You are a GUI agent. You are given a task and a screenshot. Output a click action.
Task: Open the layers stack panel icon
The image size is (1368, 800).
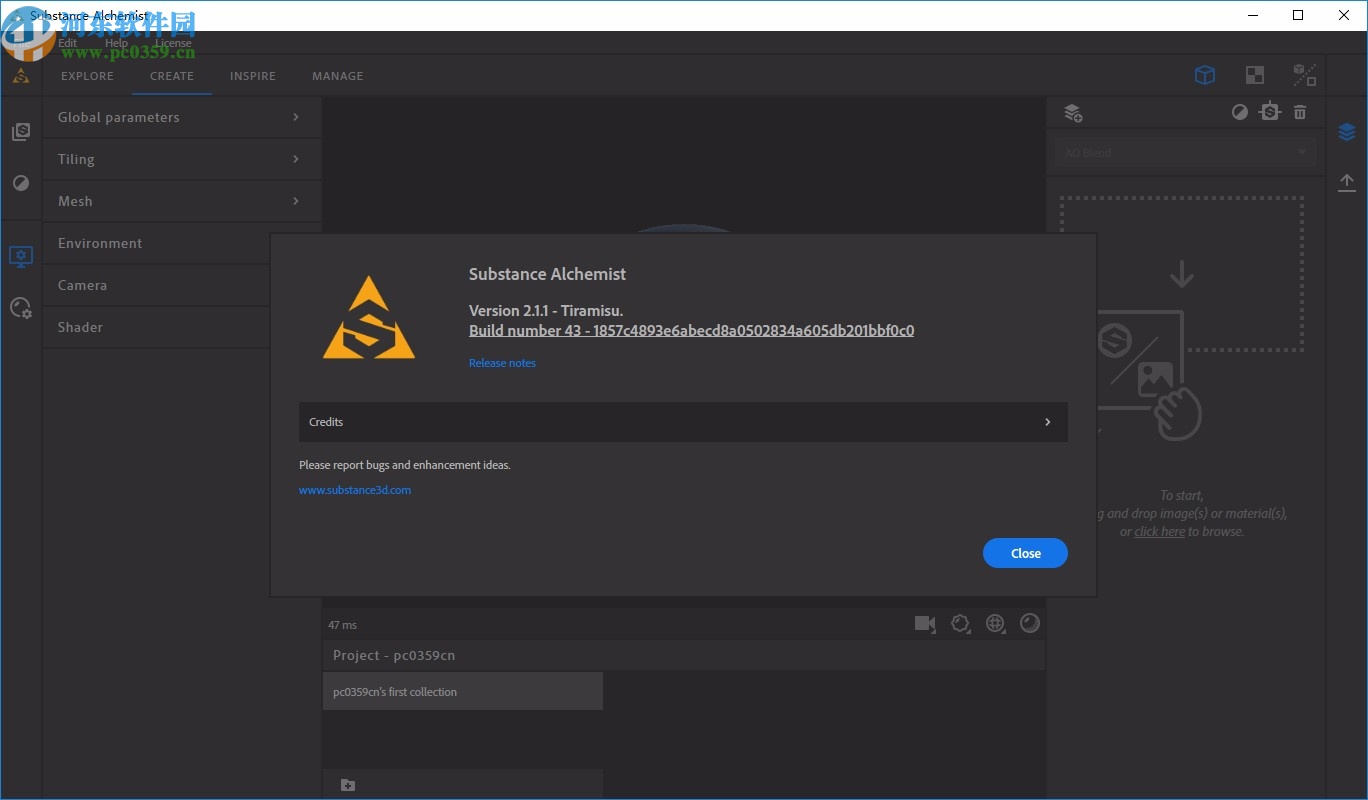pos(1347,132)
